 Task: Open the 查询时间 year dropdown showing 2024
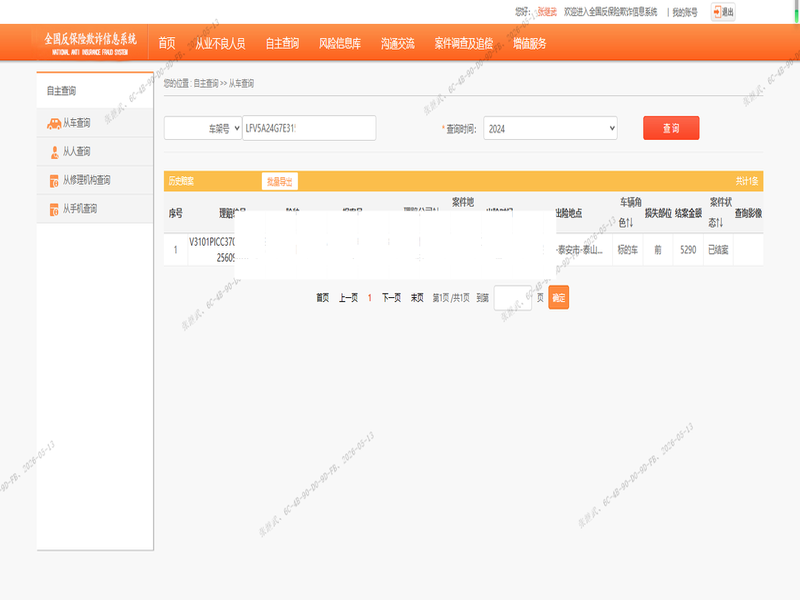click(550, 129)
